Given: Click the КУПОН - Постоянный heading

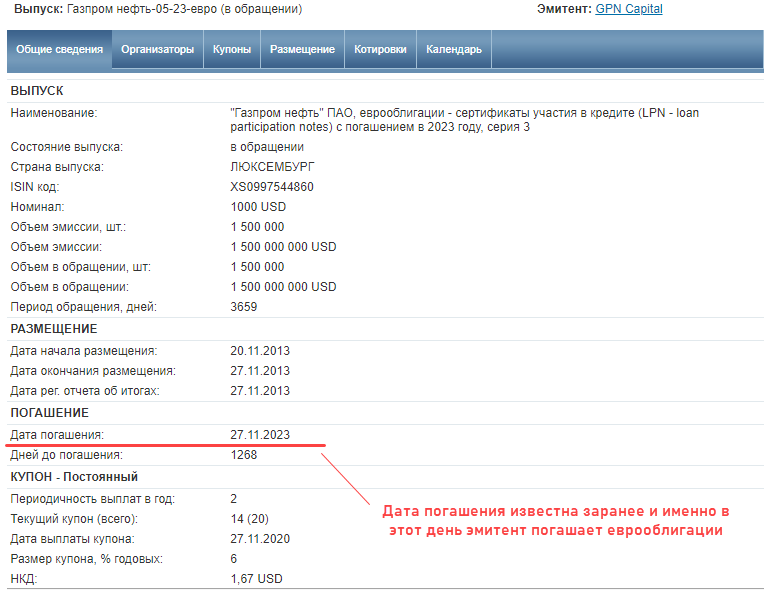Looking at the screenshot, I should (74, 477).
